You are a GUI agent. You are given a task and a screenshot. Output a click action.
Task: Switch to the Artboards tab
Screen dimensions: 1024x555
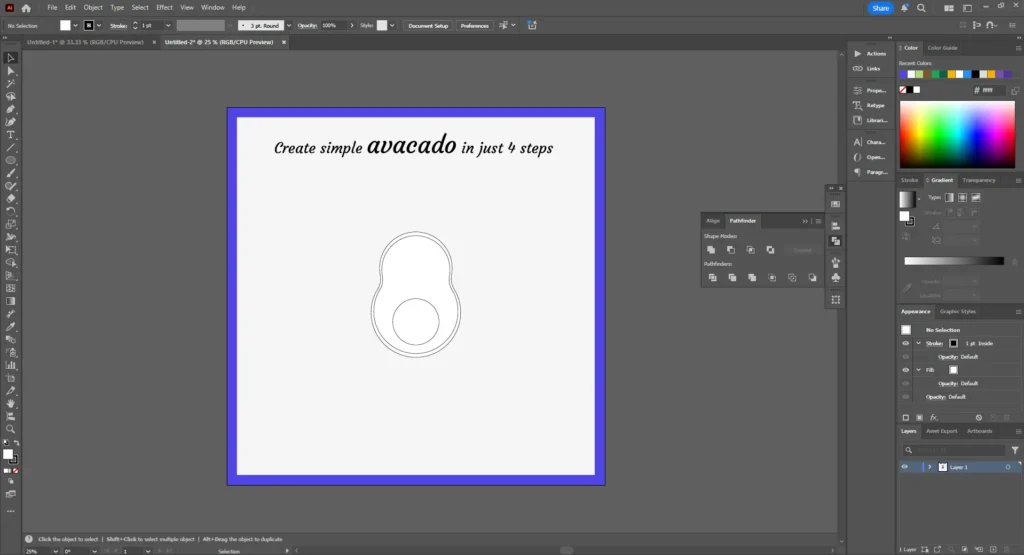click(x=979, y=431)
